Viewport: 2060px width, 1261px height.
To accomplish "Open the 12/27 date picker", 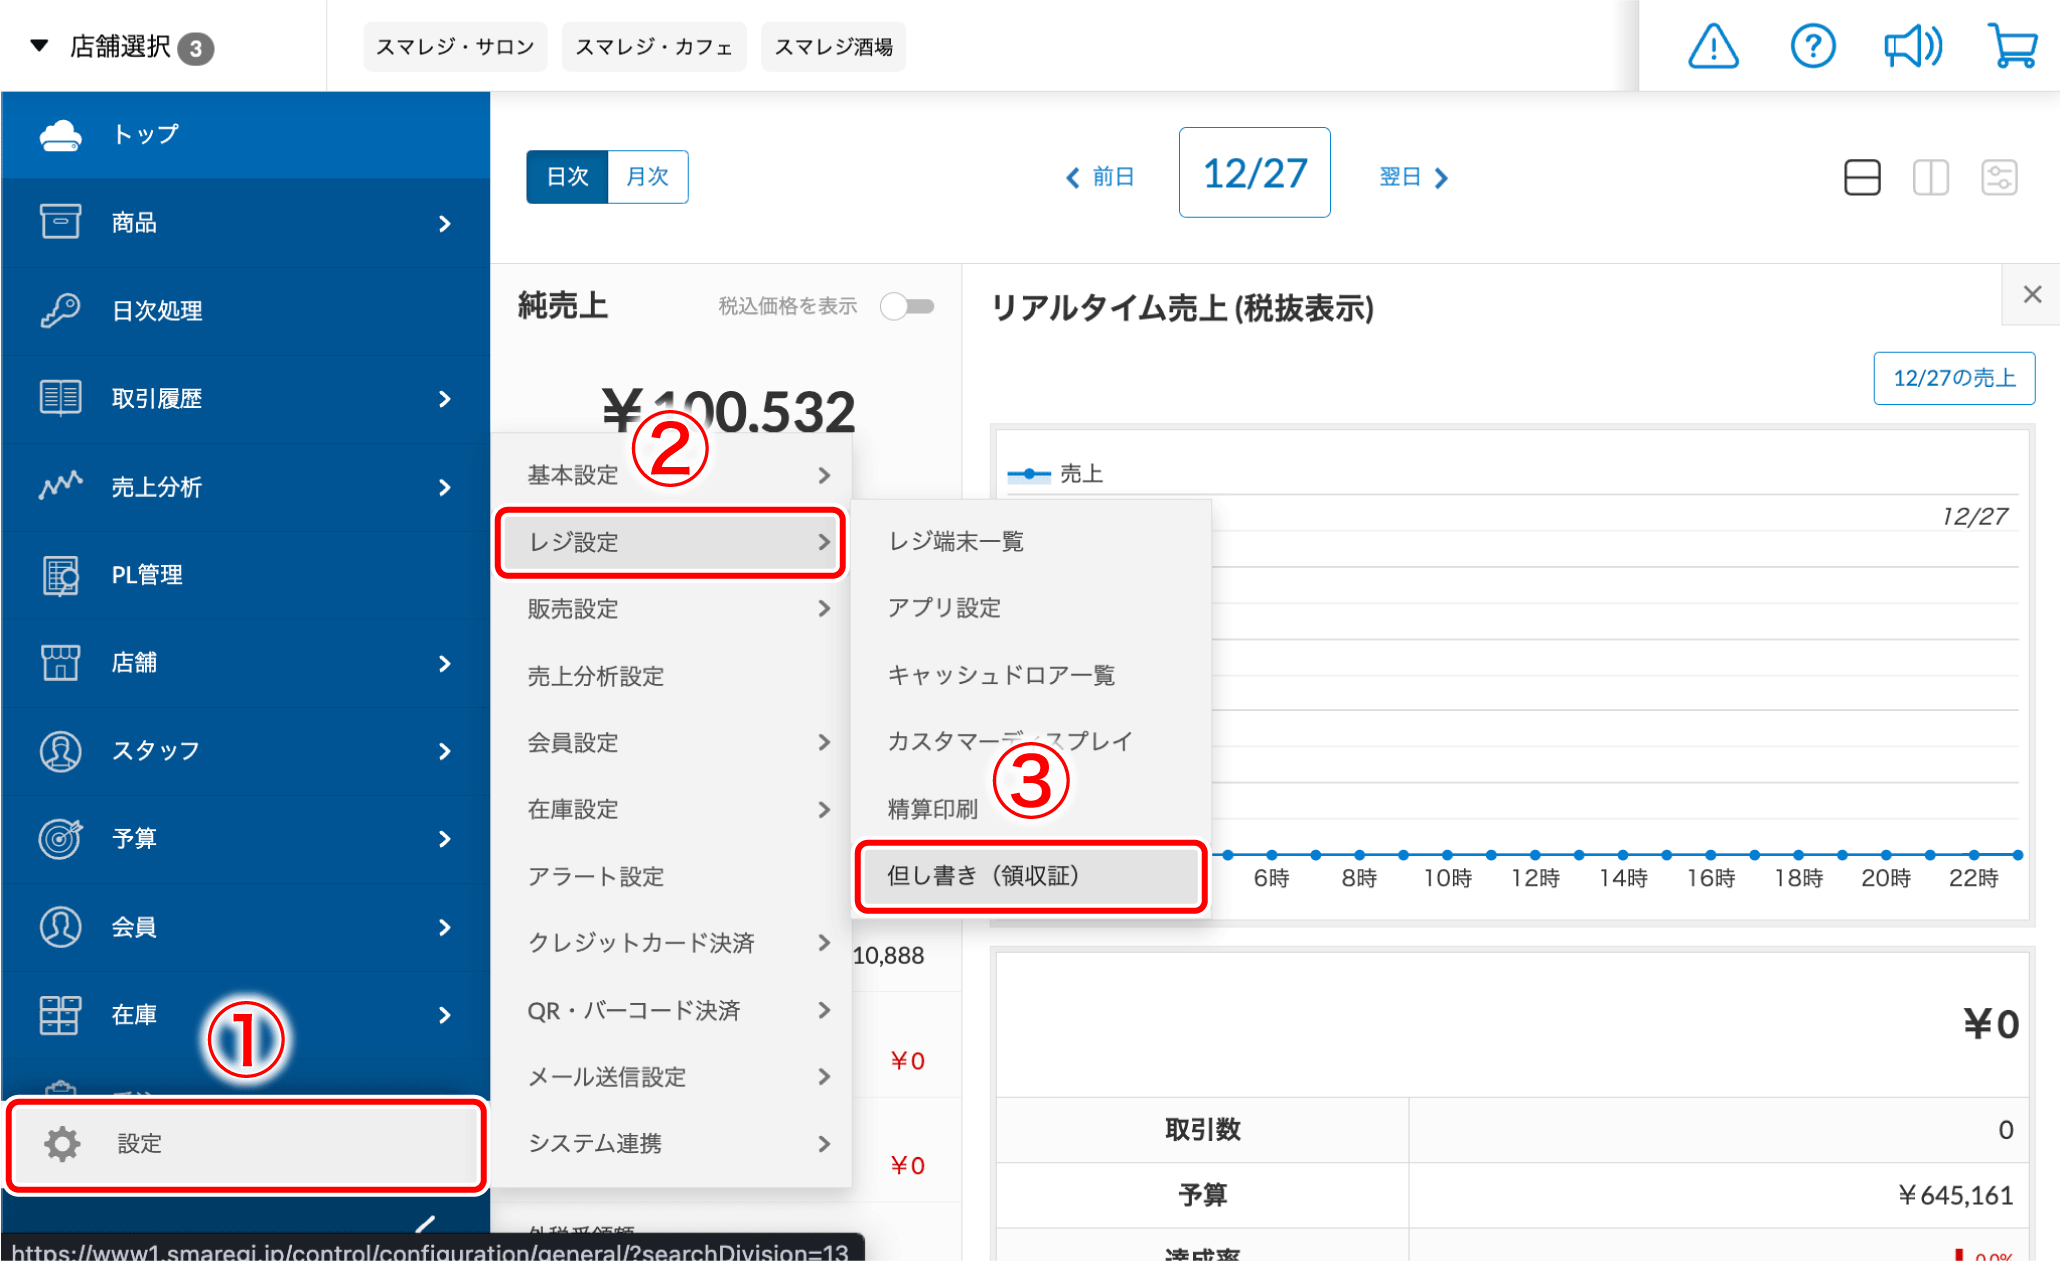I will click(x=1254, y=173).
